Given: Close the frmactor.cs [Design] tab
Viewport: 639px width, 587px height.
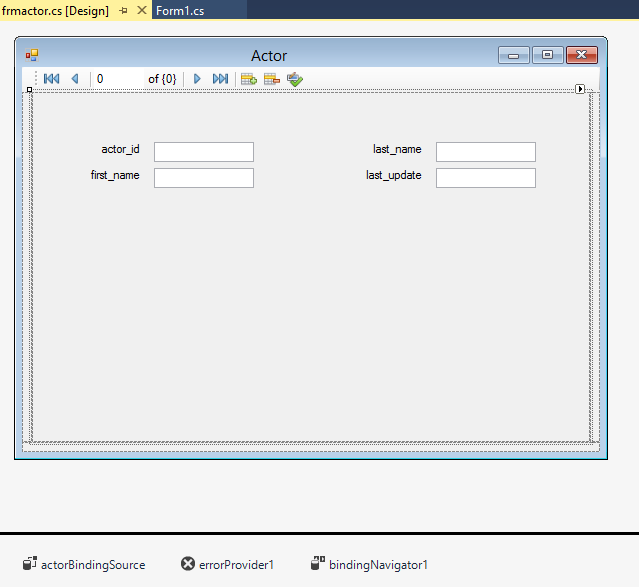Looking at the screenshot, I should click(142, 10).
